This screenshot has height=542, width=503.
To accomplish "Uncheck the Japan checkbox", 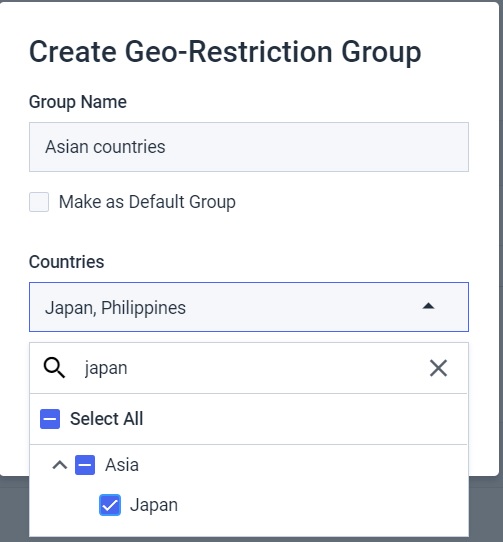I will pyautogui.click(x=110, y=505).
